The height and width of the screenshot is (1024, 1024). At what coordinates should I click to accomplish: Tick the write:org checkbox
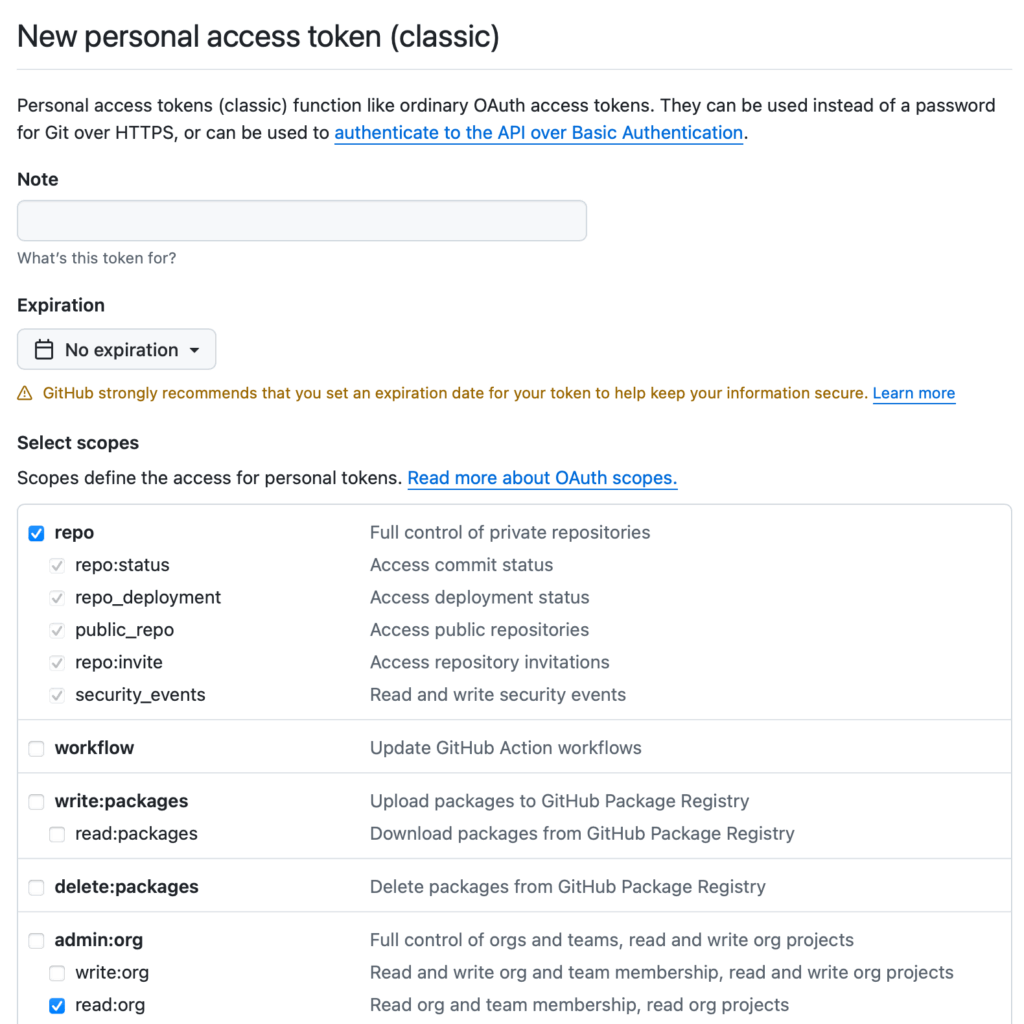click(x=57, y=973)
